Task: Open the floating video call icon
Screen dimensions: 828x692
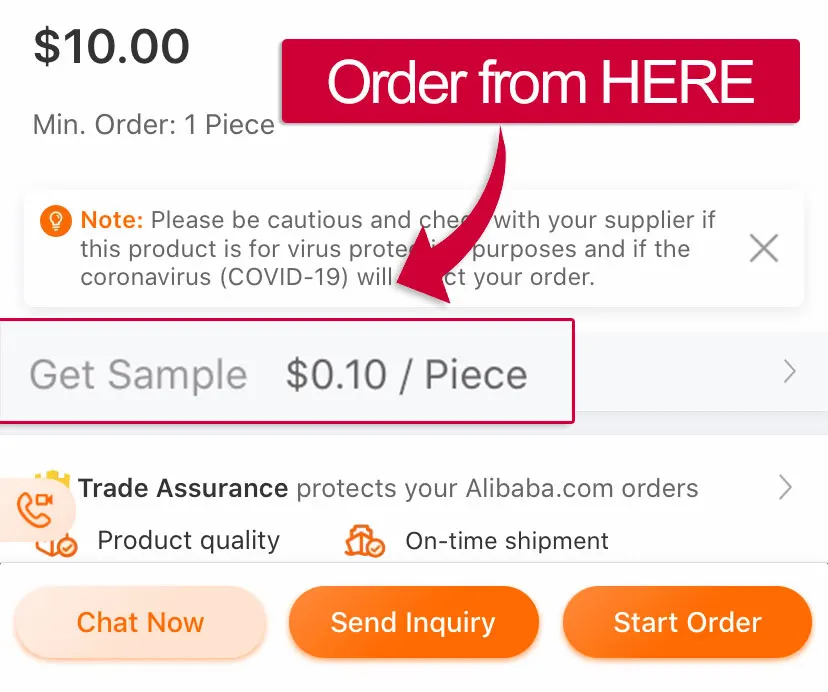Action: [x=35, y=510]
